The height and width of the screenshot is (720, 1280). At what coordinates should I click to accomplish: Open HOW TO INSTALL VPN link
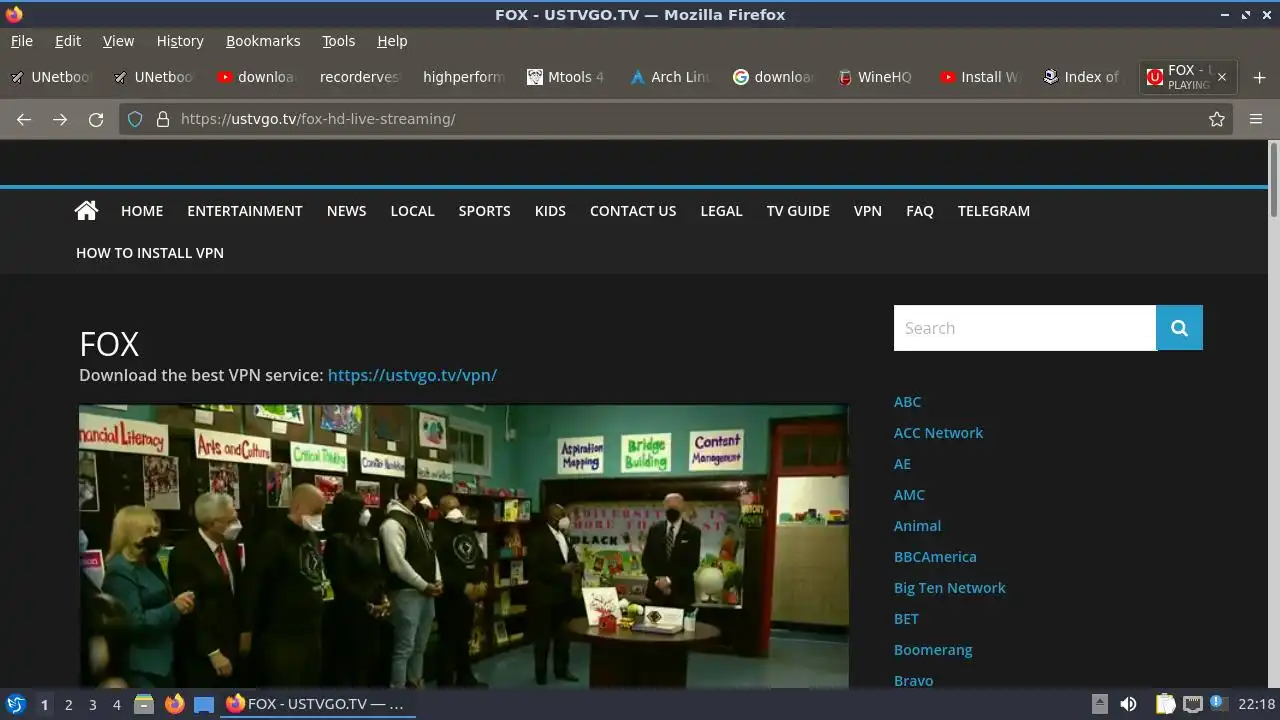(150, 253)
